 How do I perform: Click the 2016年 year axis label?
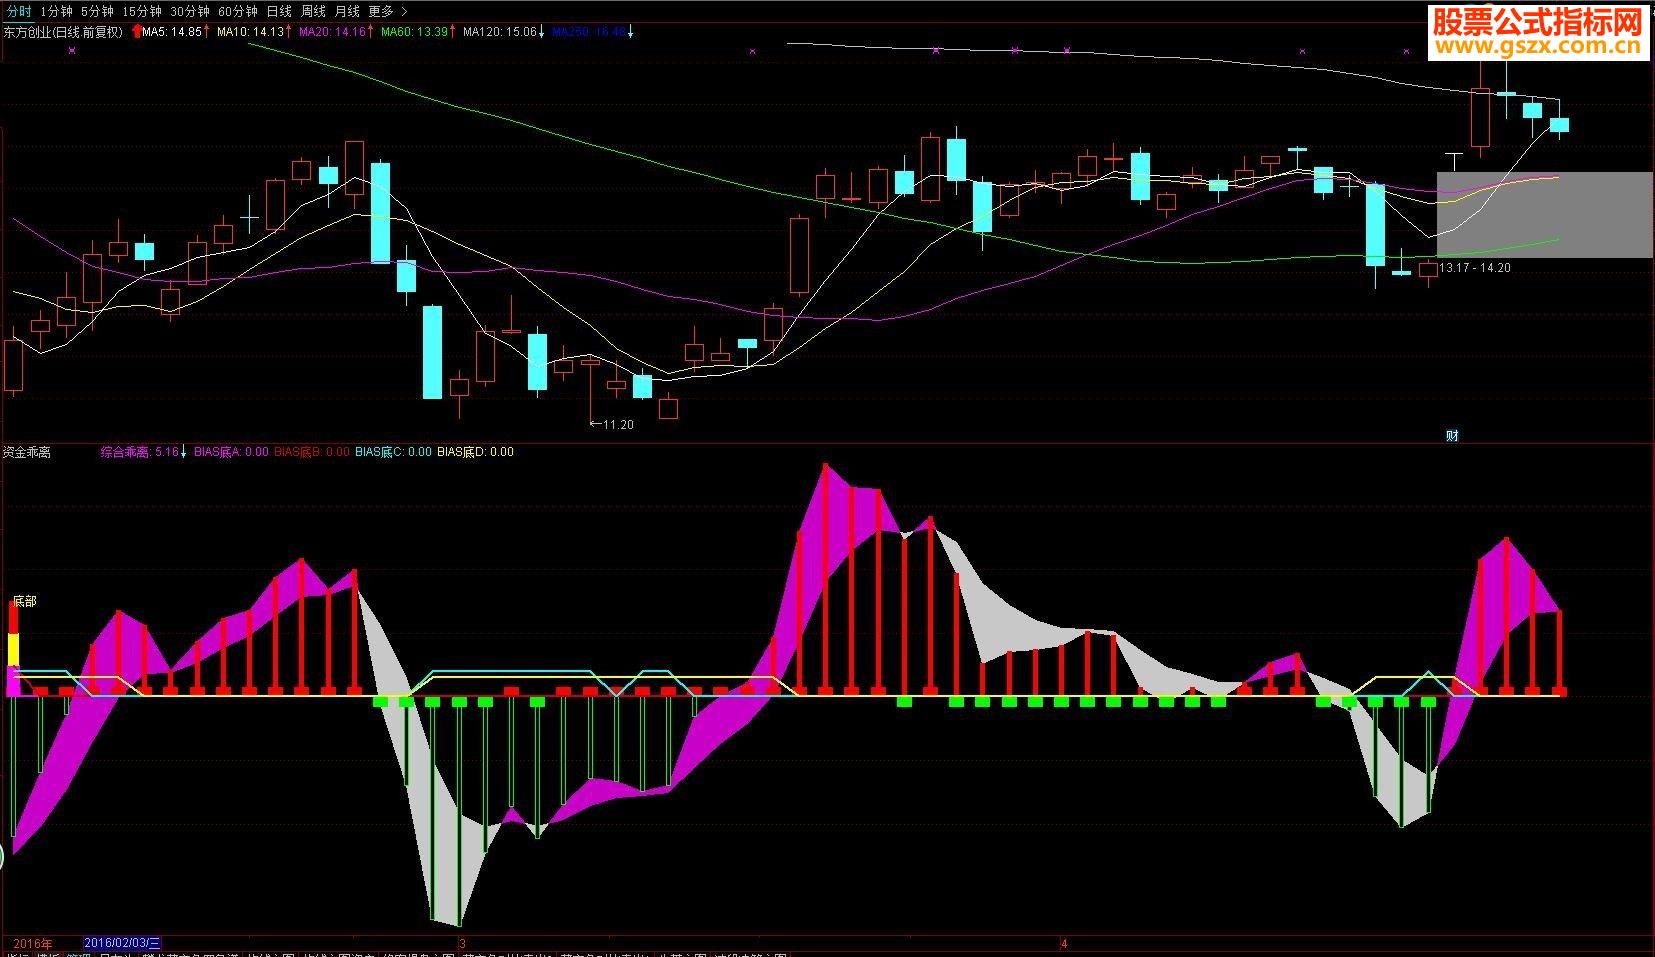click(x=33, y=943)
